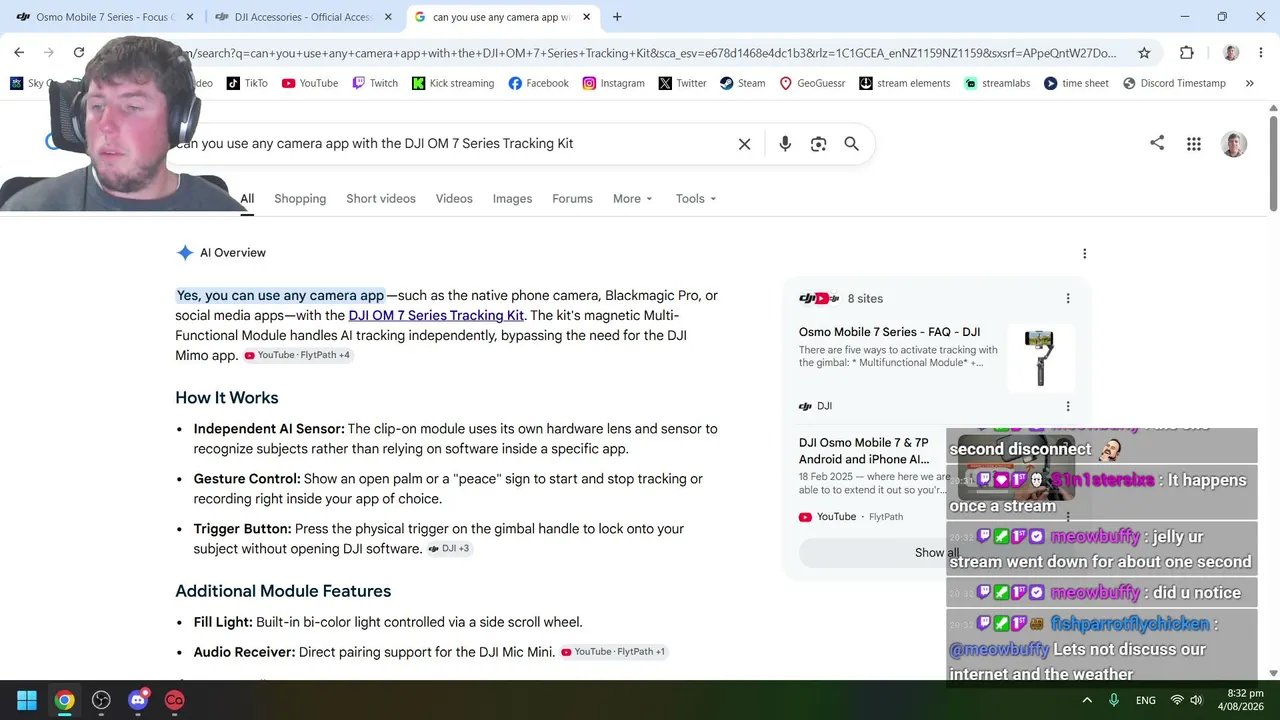Select the "How It Works" heading
The image size is (1280, 720).
[x=227, y=398]
